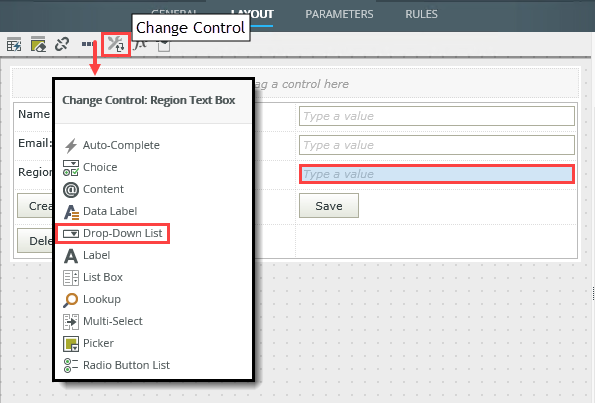Image resolution: width=595 pixels, height=403 pixels.
Task: Select the Lookup control option
Action: [92, 299]
